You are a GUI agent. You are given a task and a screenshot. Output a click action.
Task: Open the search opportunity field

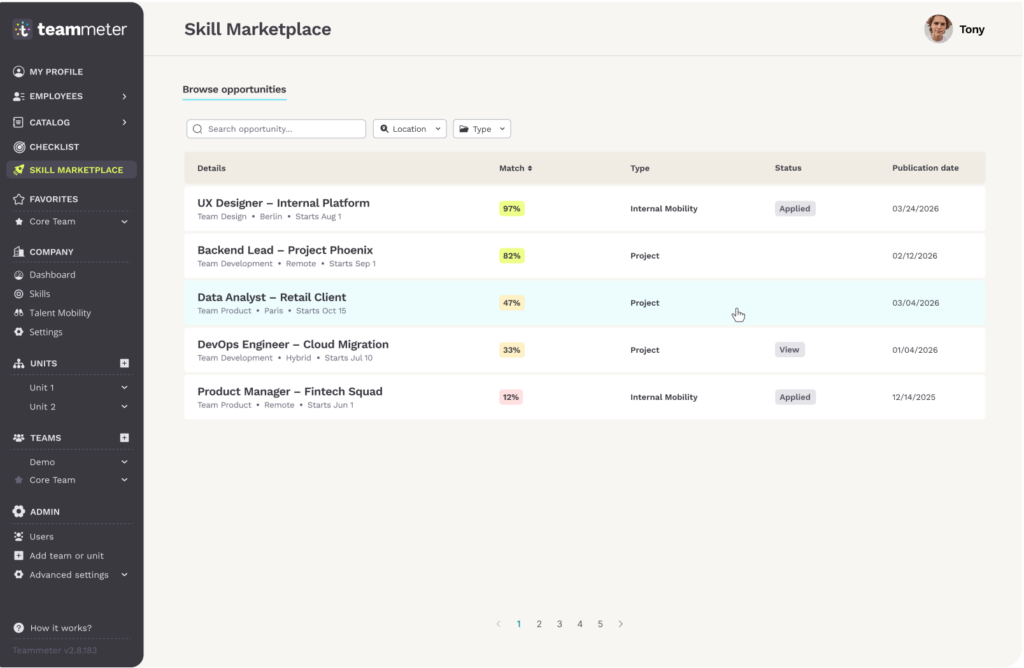coord(275,128)
